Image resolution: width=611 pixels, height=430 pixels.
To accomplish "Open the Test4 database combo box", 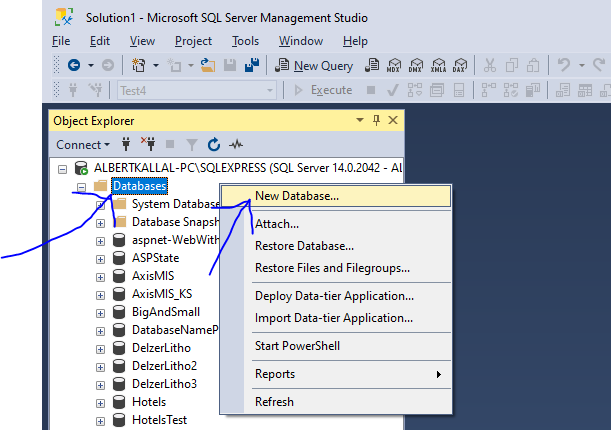I will (x=197, y=90).
